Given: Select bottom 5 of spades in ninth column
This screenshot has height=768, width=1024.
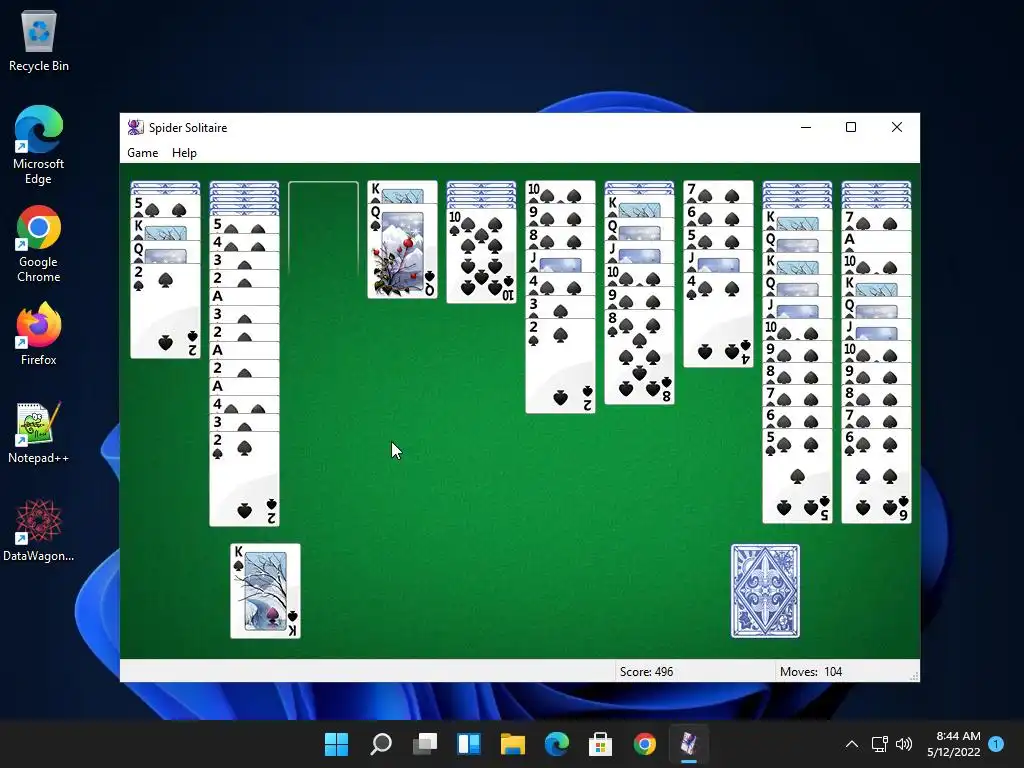Looking at the screenshot, I should (797, 476).
